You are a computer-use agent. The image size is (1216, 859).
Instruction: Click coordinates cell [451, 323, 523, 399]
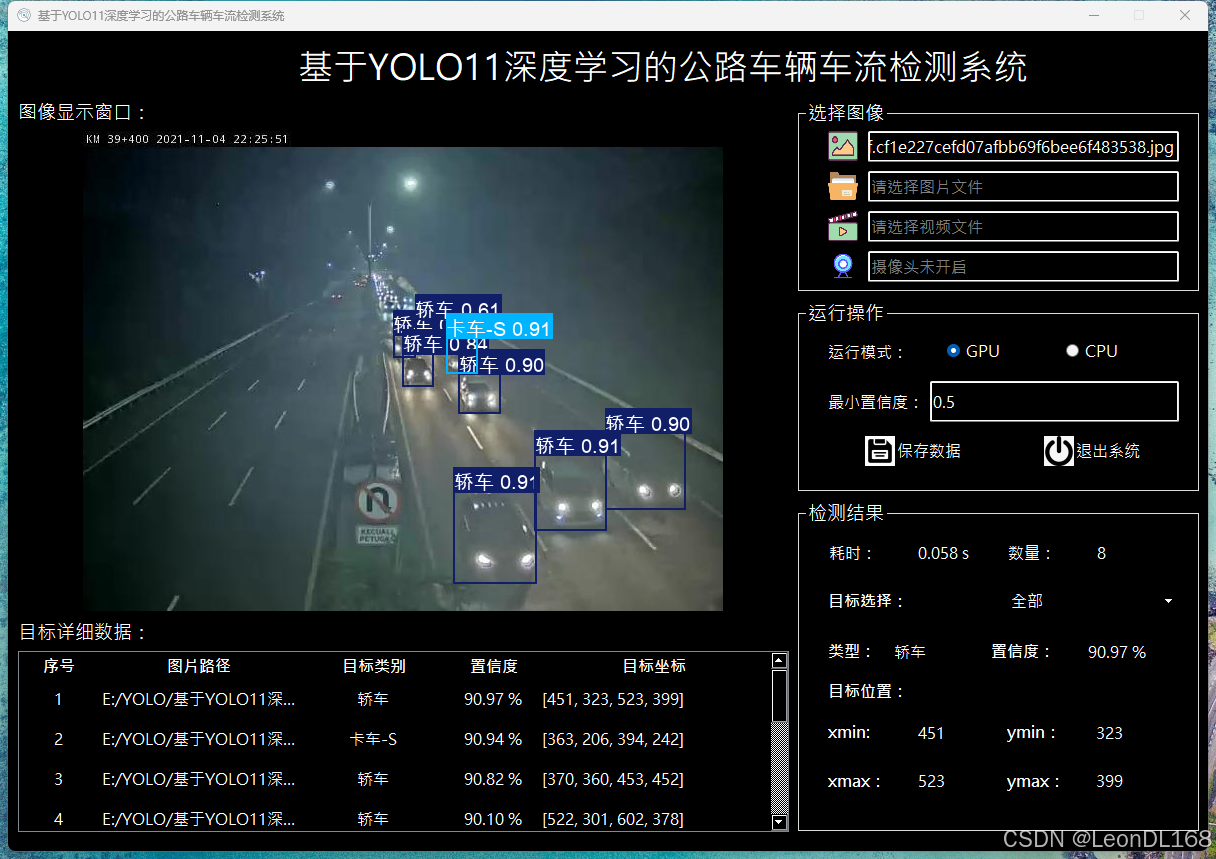point(613,699)
